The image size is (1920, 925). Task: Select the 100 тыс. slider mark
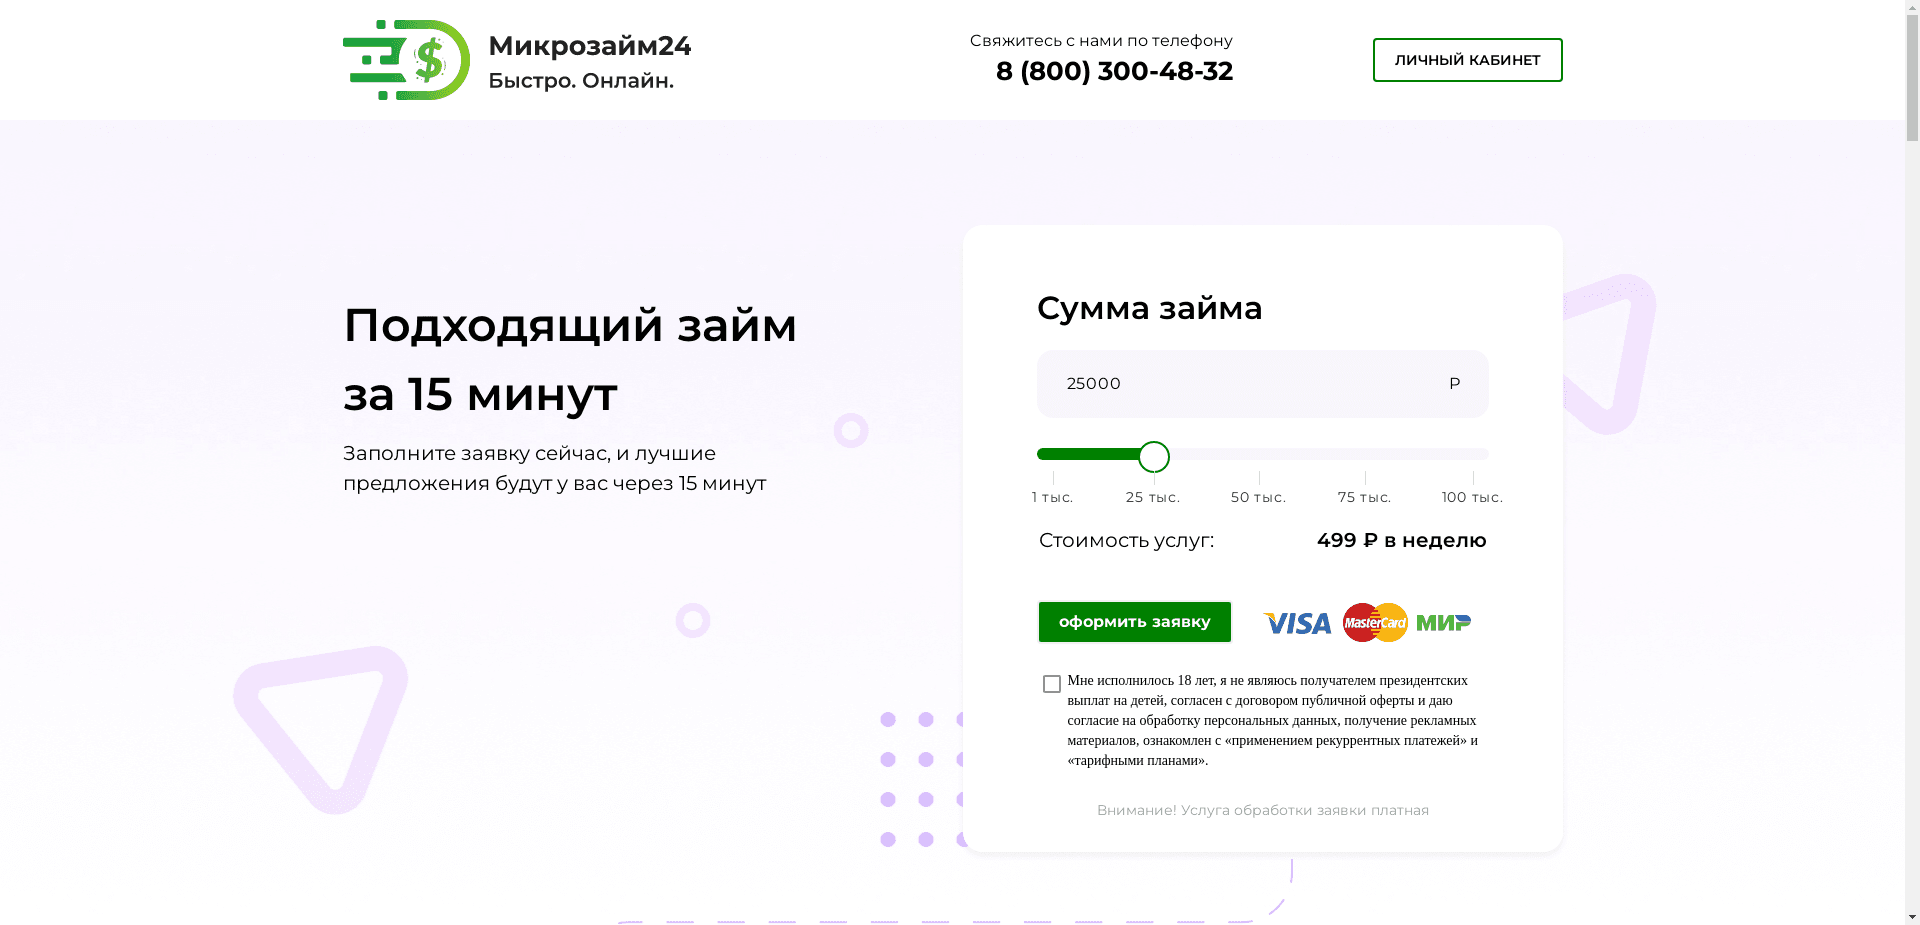click(1472, 497)
